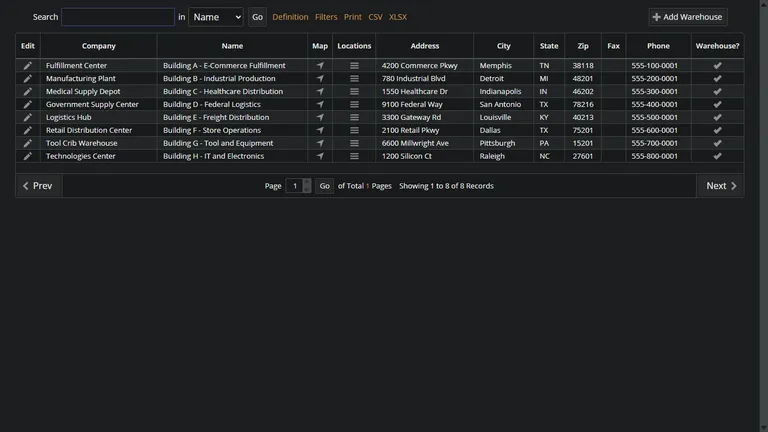Image resolution: width=768 pixels, height=432 pixels.
Task: View locations list for Building G row
Action: (x=354, y=144)
